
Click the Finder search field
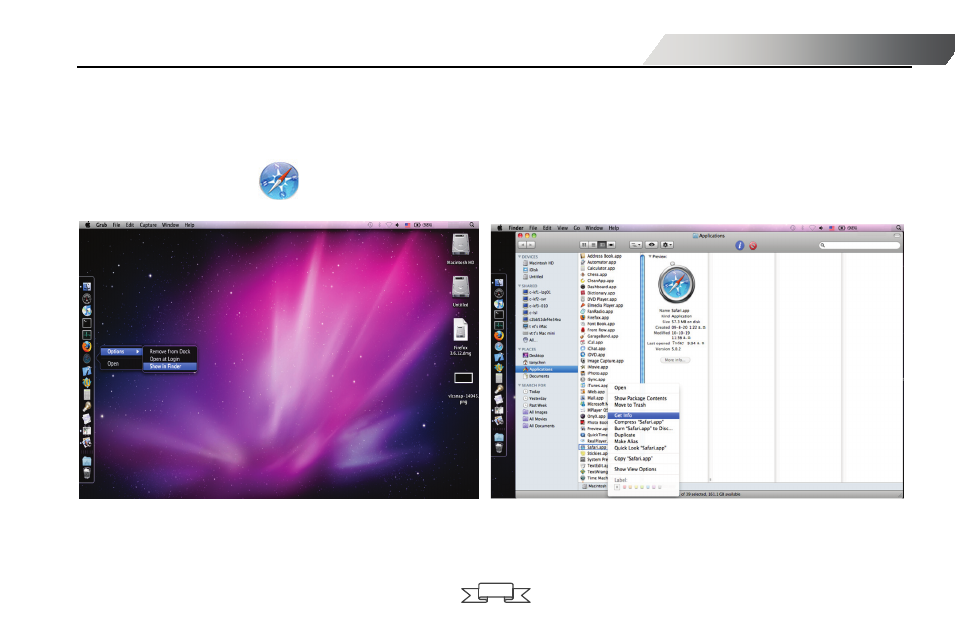pos(859,245)
